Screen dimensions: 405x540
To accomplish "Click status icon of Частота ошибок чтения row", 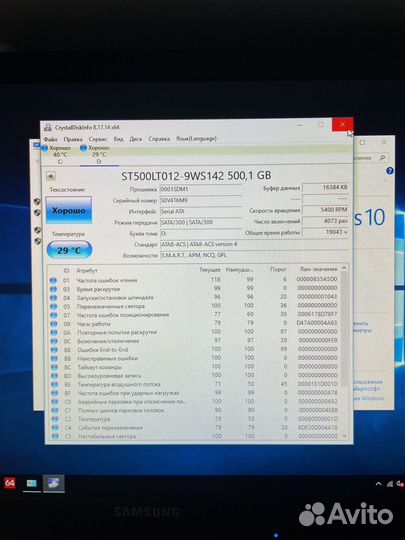I will (x=53, y=281).
